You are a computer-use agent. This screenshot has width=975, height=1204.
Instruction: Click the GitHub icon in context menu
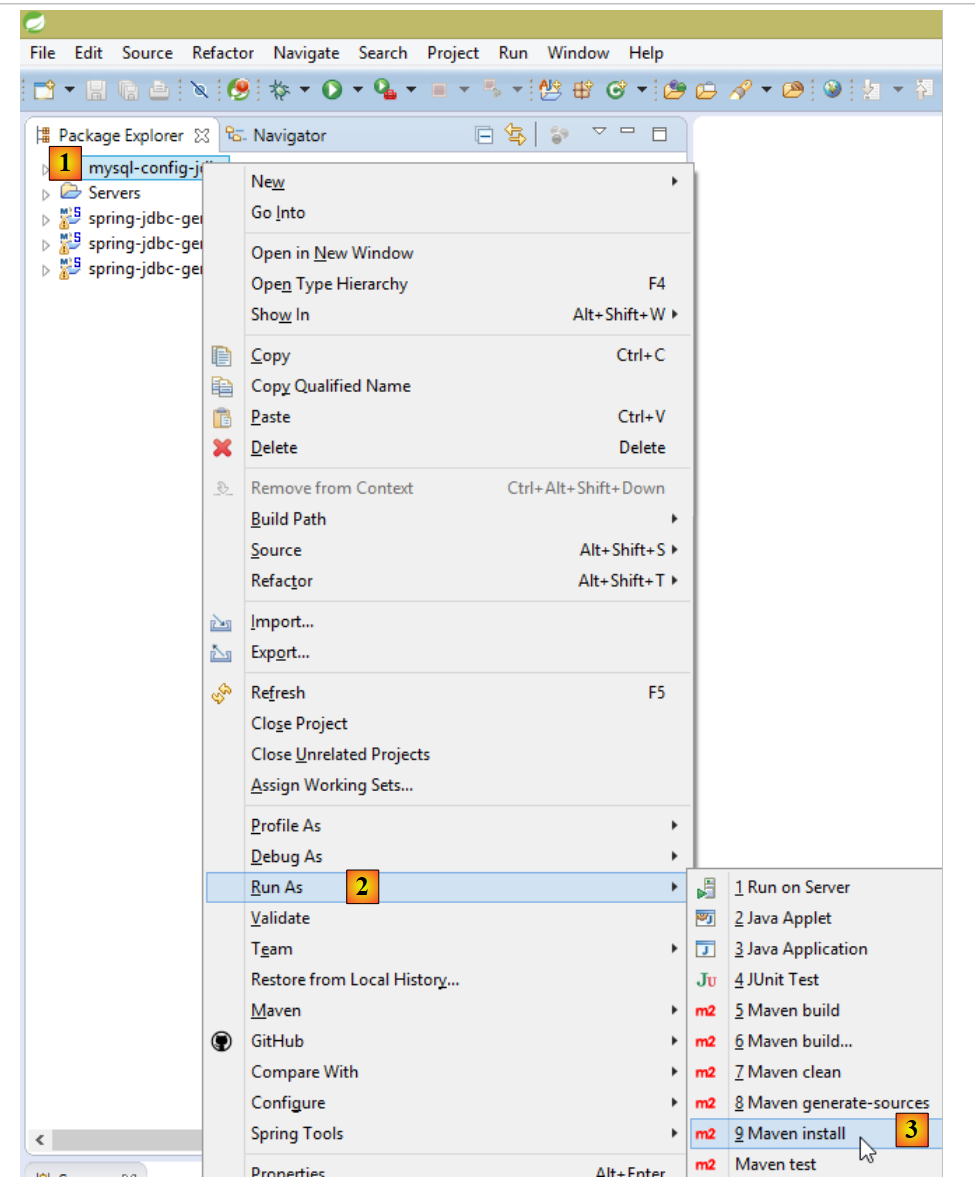pyautogui.click(x=222, y=1041)
